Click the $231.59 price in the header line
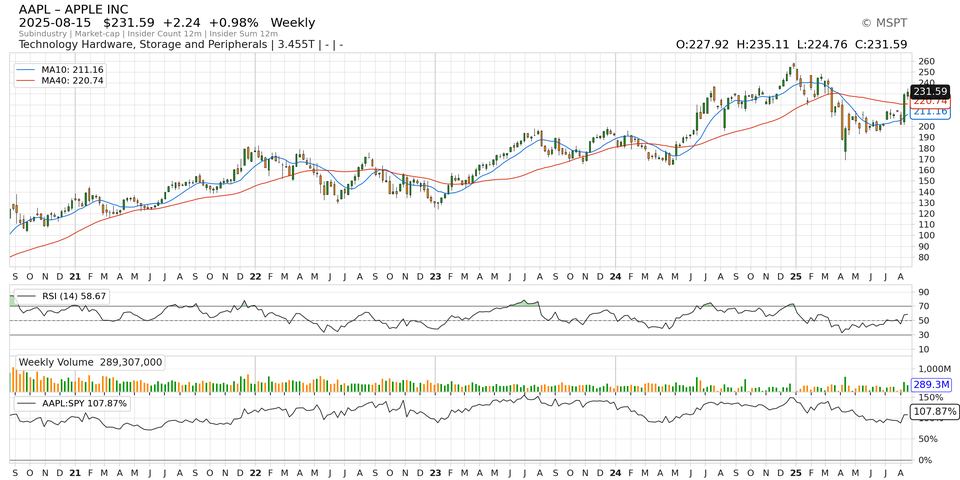This screenshot has width=960, height=480. click(130, 23)
